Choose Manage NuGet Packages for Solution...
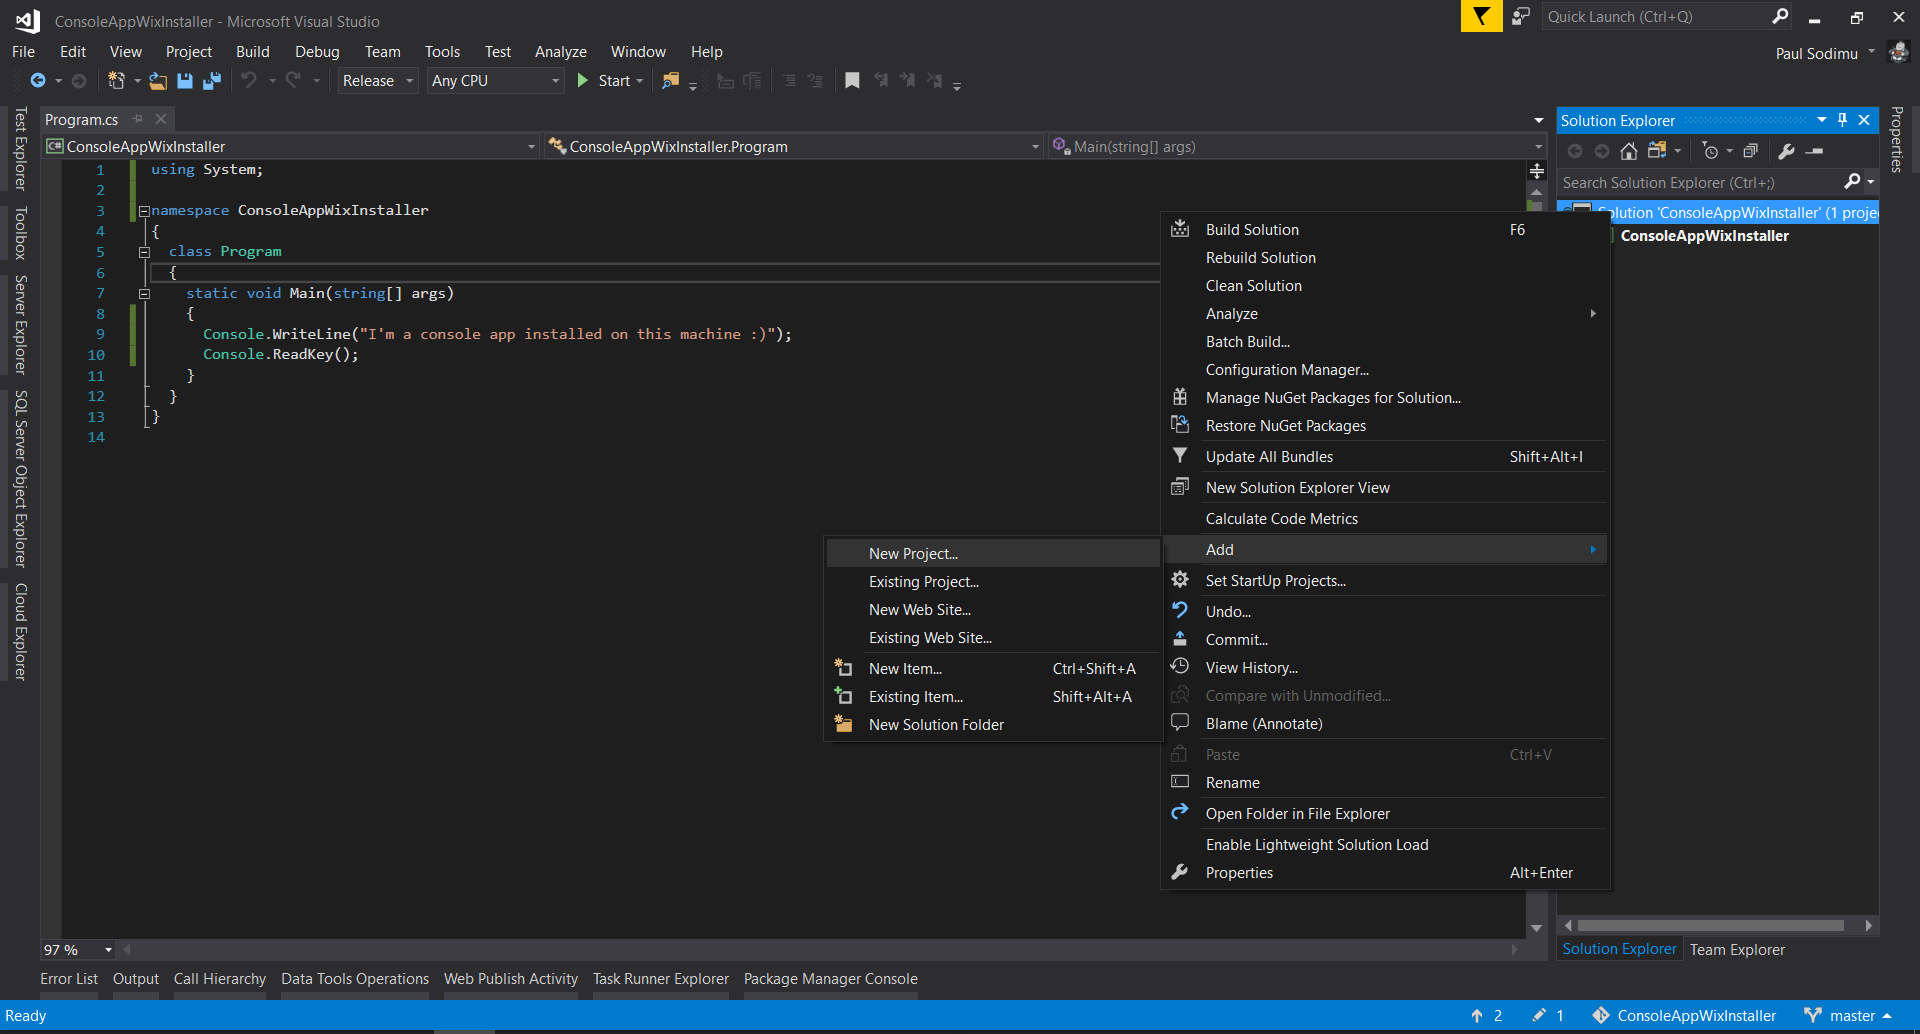The width and height of the screenshot is (1920, 1034). pos(1385,398)
